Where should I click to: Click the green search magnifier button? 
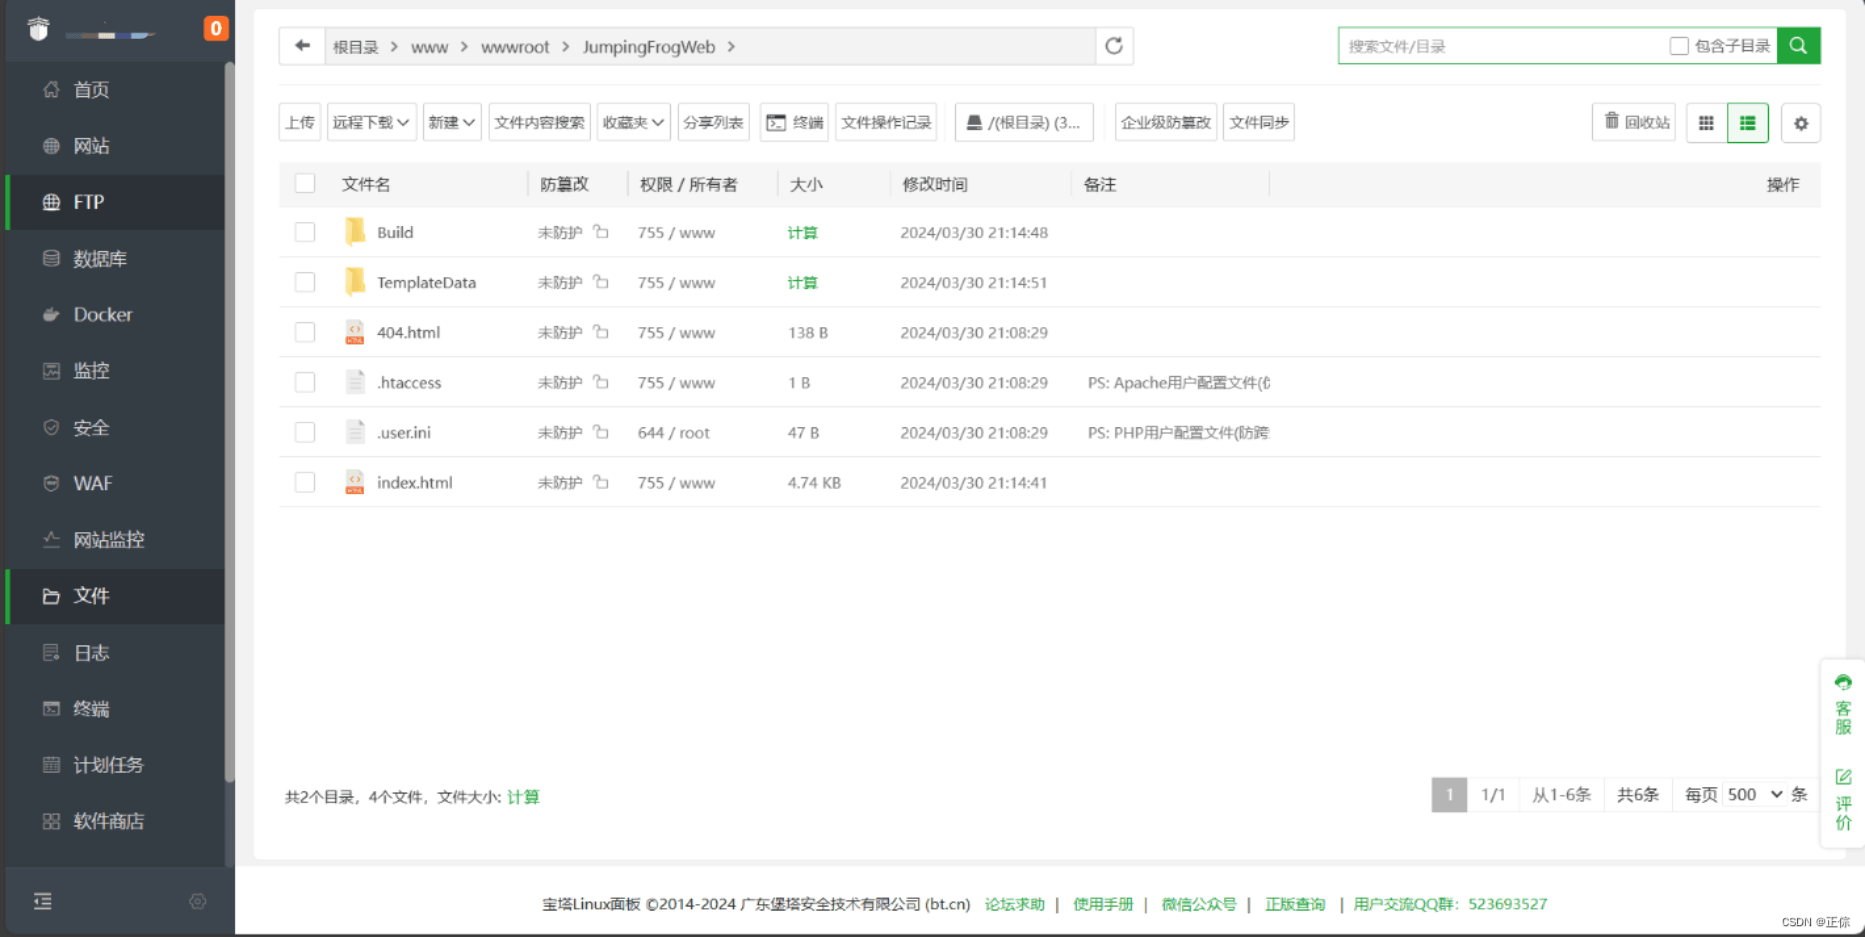[x=1797, y=46]
